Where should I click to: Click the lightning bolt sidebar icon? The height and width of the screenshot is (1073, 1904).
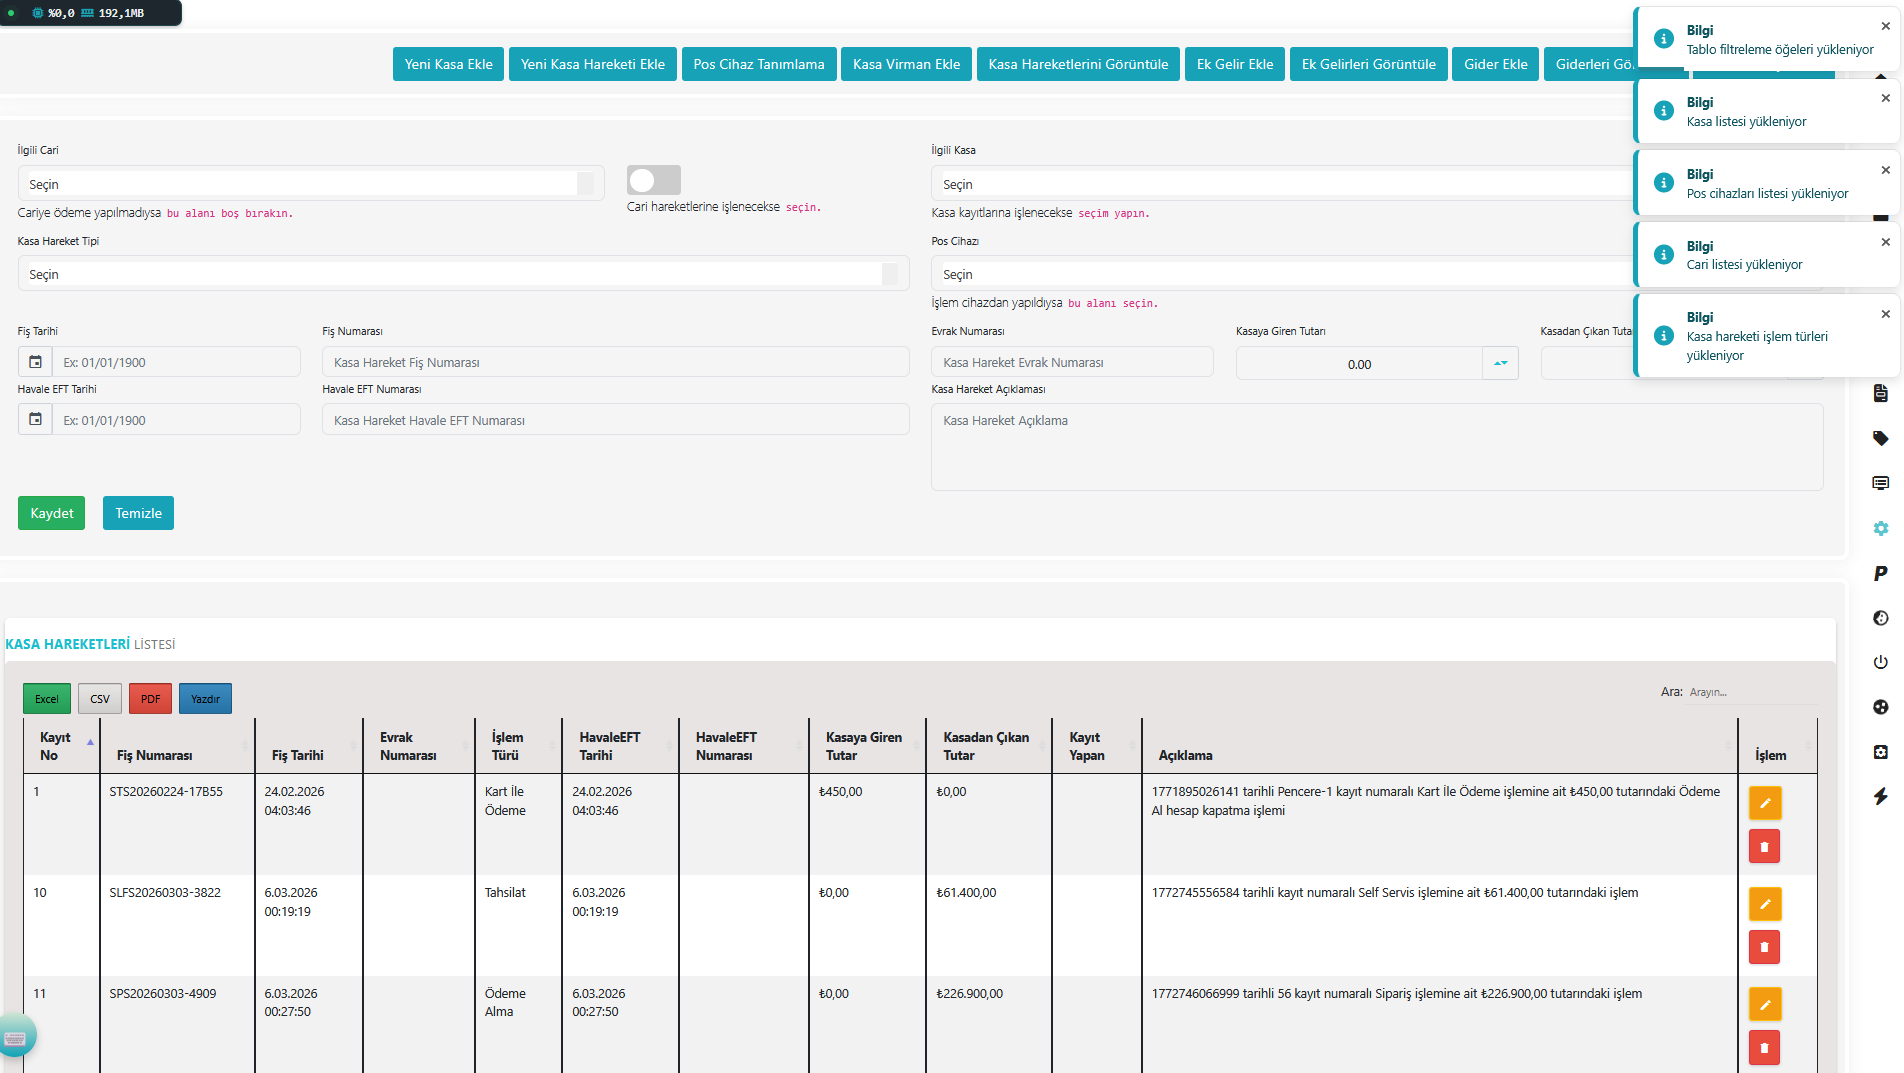pos(1880,796)
